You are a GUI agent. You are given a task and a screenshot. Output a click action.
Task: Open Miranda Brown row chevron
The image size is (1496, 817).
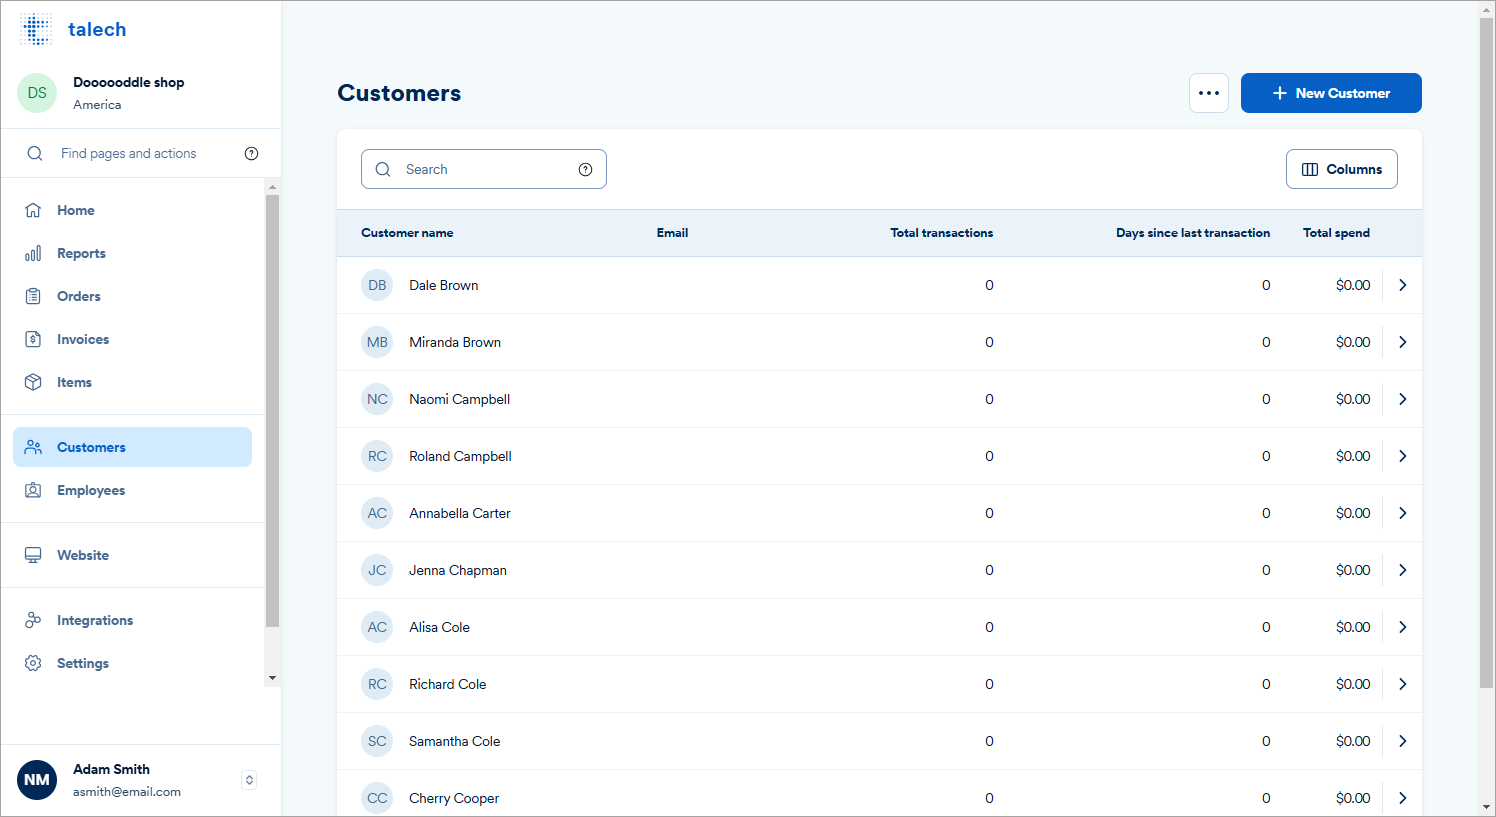click(1402, 342)
